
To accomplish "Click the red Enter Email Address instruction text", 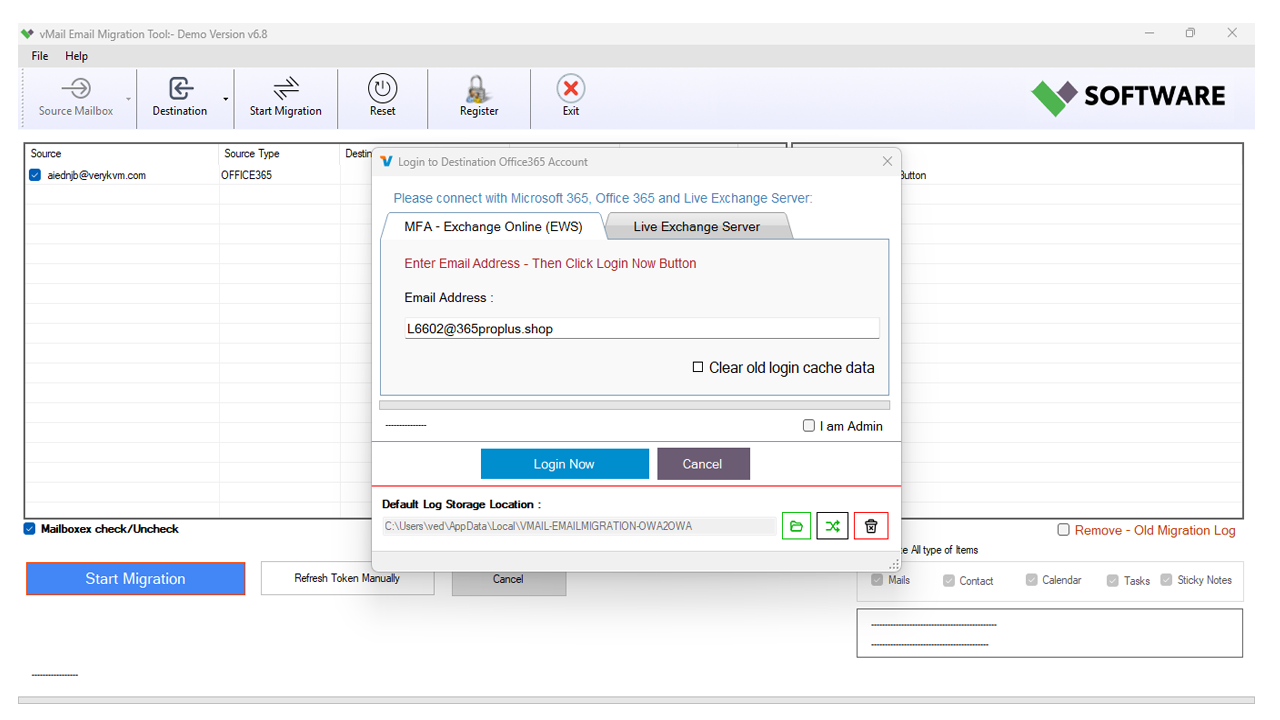I will click(x=550, y=264).
